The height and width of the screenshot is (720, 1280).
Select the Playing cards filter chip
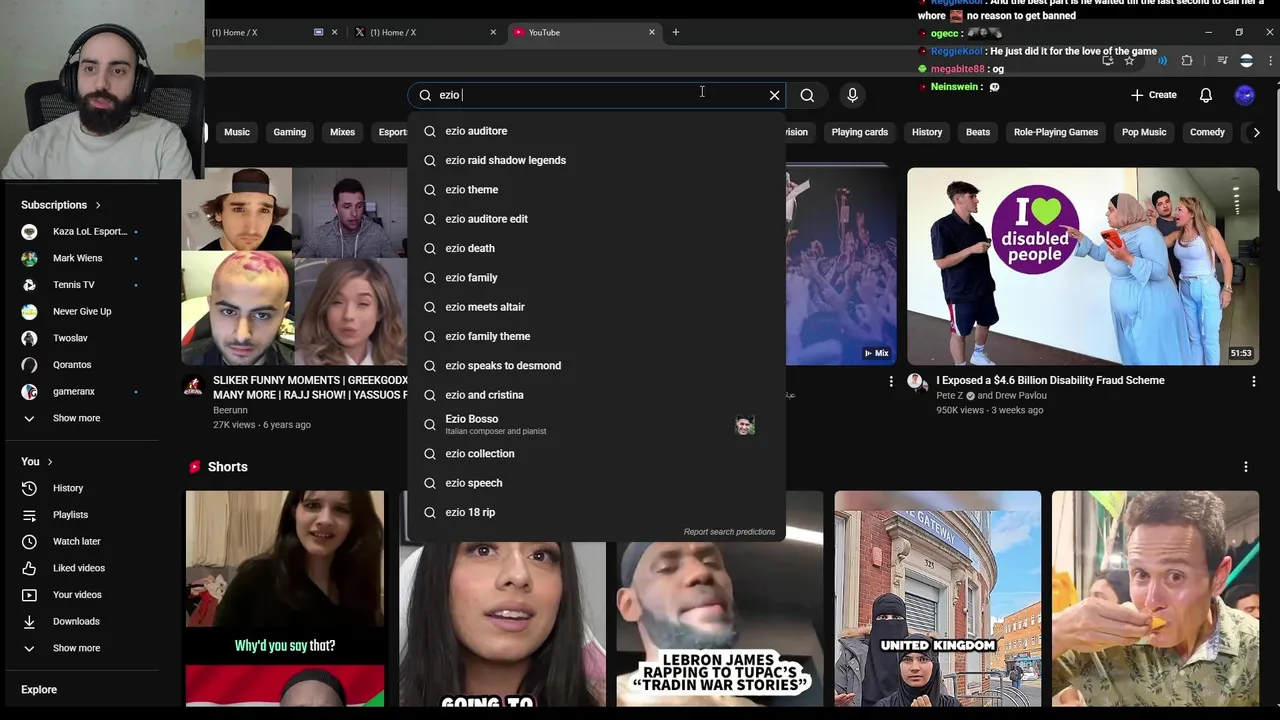(x=860, y=132)
